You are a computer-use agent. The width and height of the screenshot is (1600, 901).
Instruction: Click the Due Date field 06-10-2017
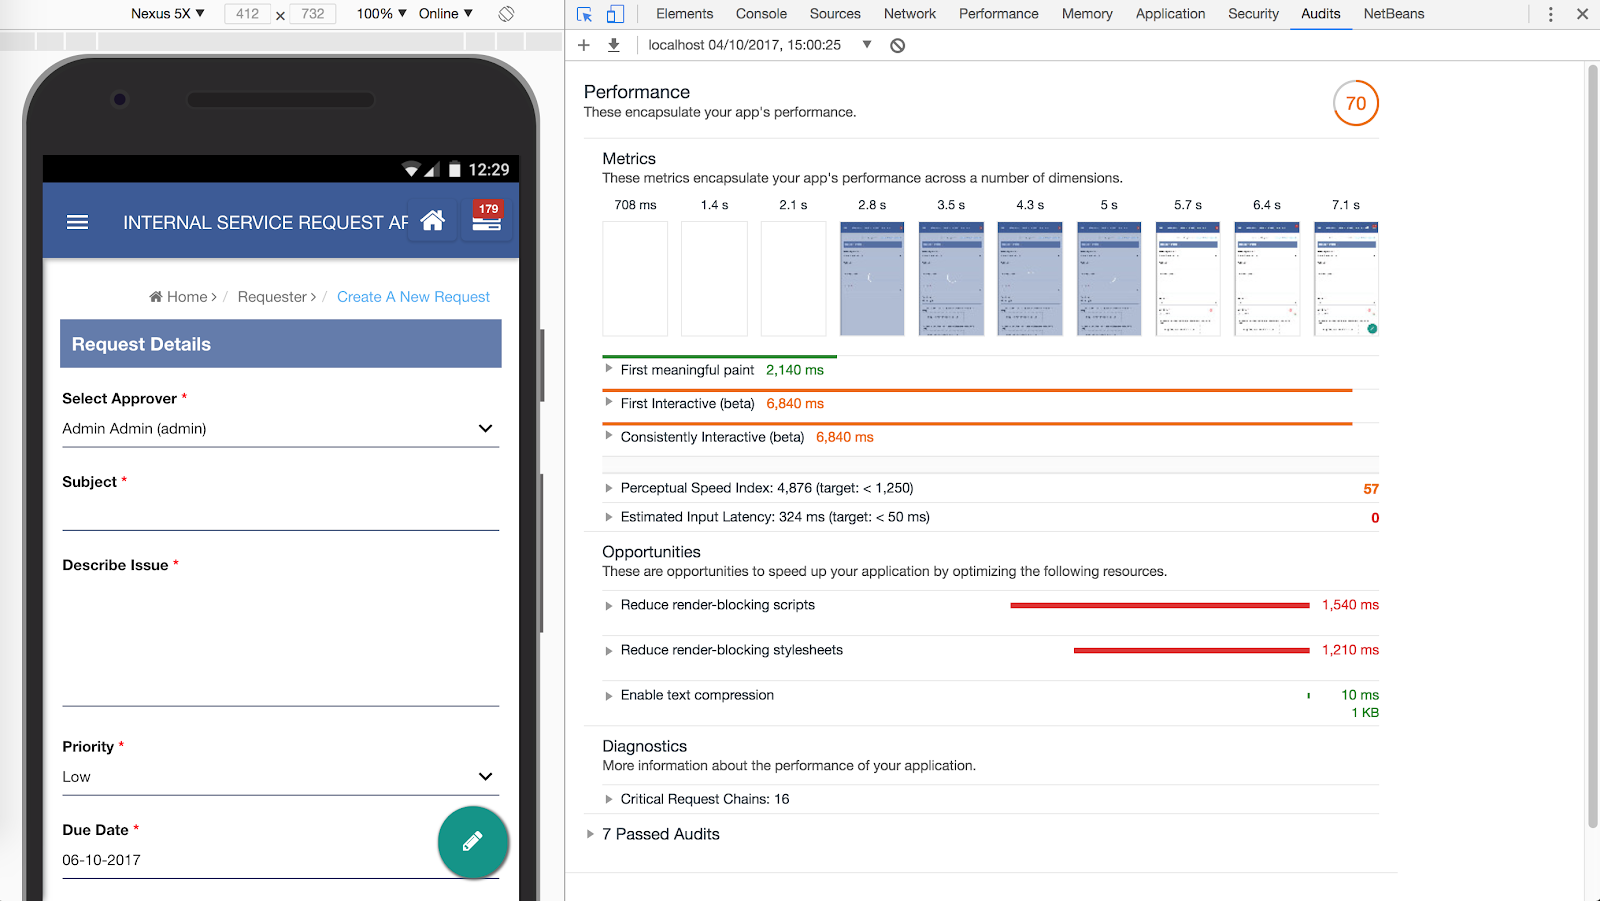(x=280, y=860)
